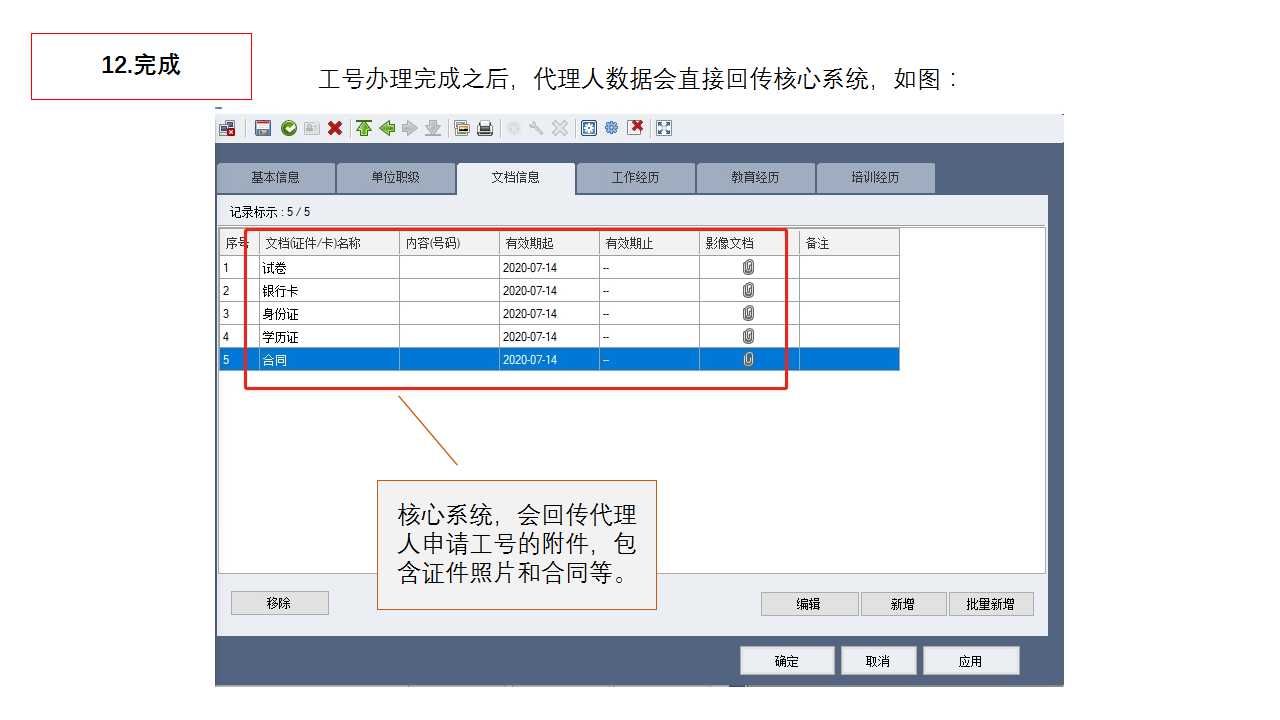Click the 有效期起 column header
Screen dimensions: 1280x720
pos(549,244)
